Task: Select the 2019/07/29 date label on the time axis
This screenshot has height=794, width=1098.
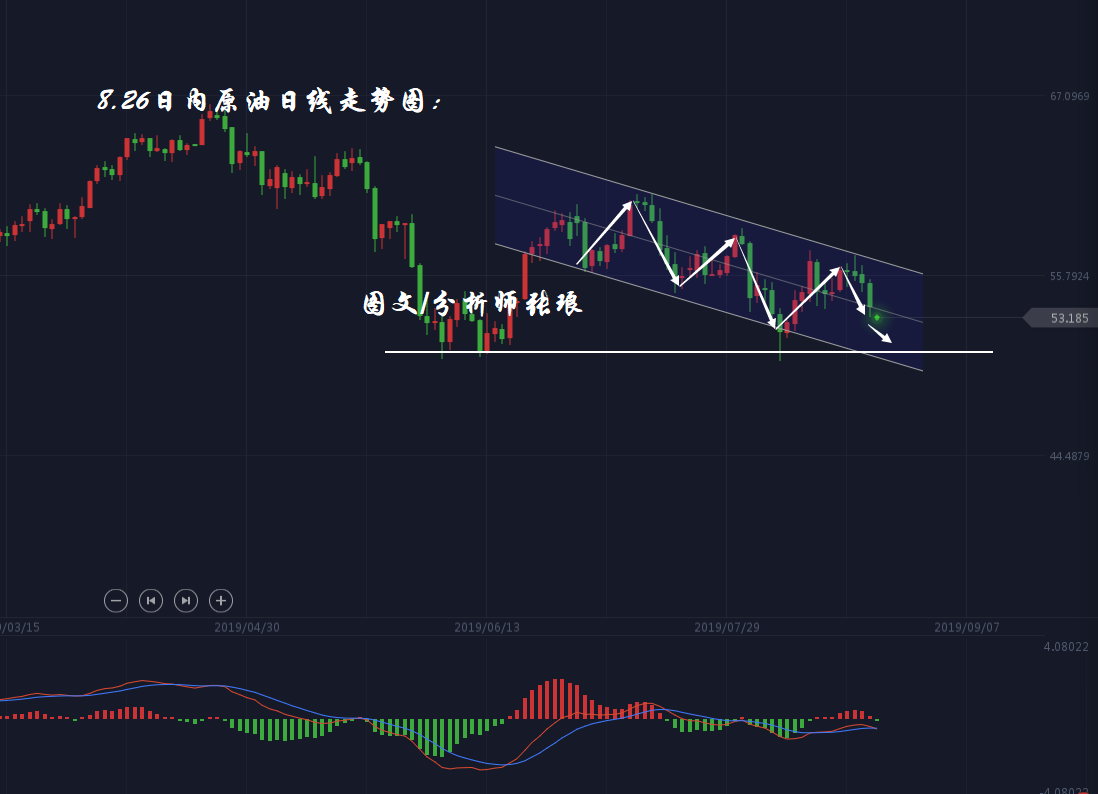Action: pyautogui.click(x=726, y=627)
